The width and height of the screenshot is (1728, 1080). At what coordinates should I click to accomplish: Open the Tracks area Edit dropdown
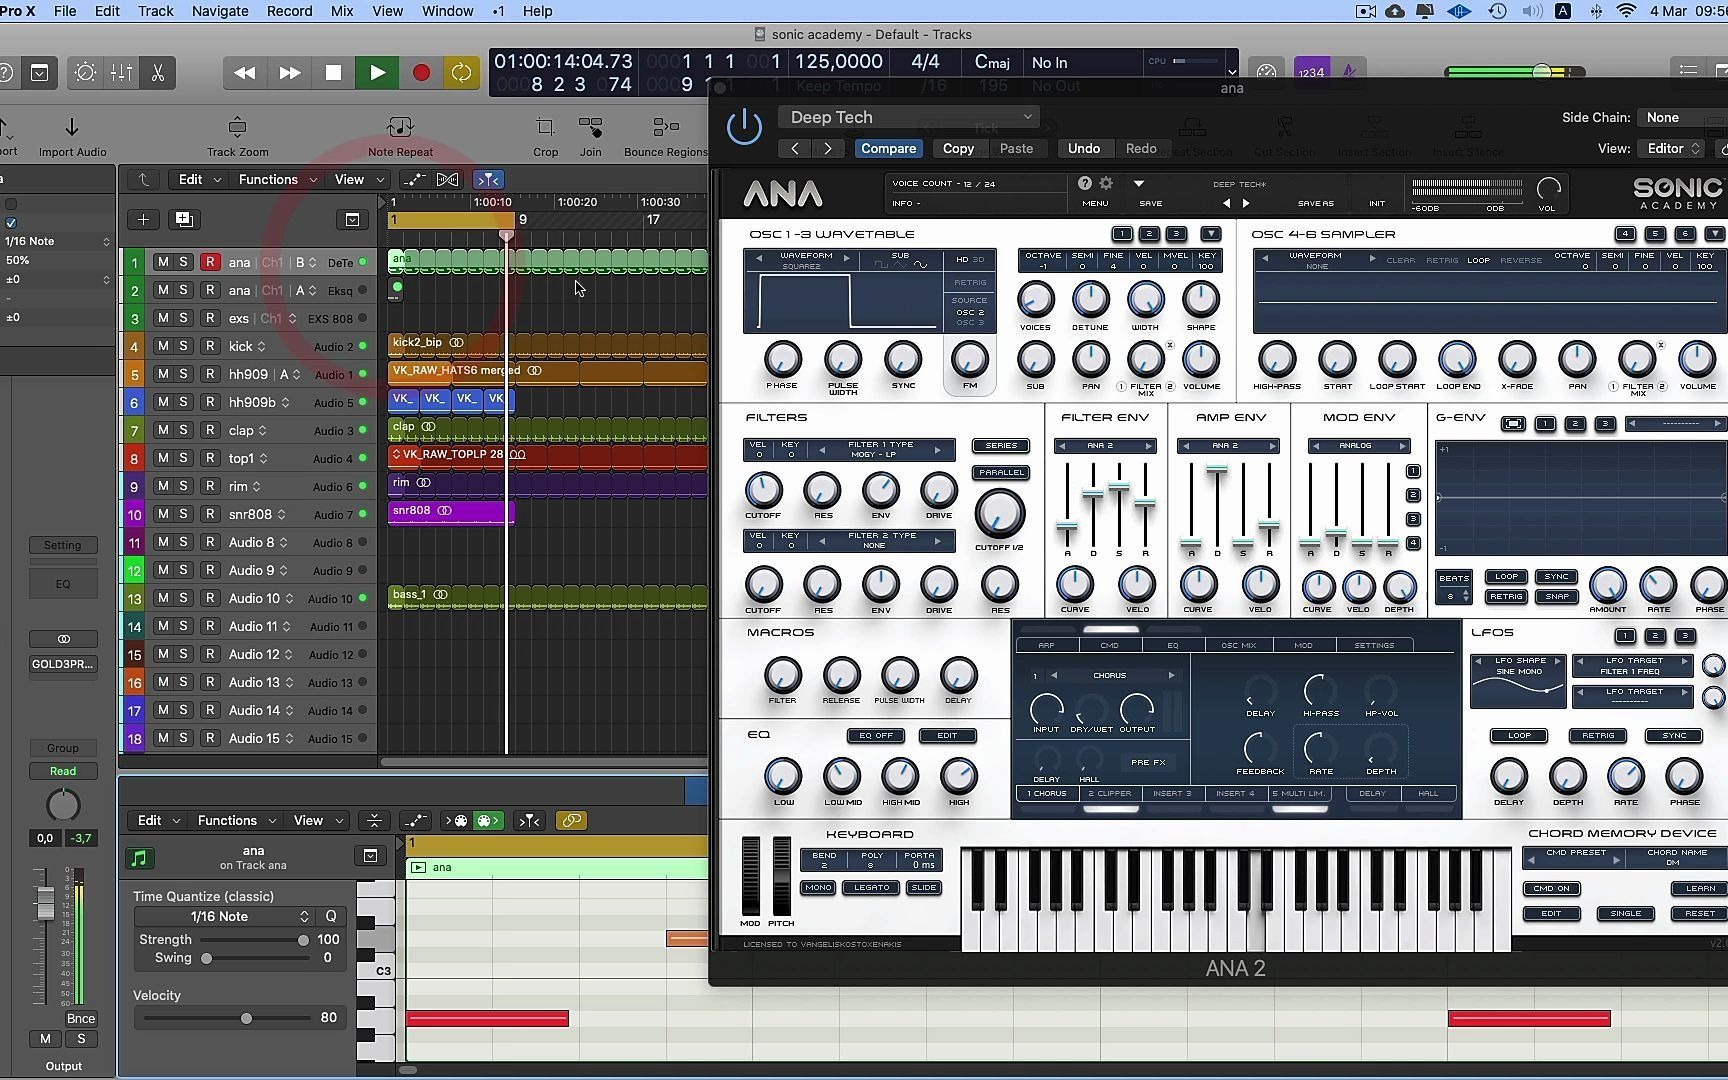(197, 179)
